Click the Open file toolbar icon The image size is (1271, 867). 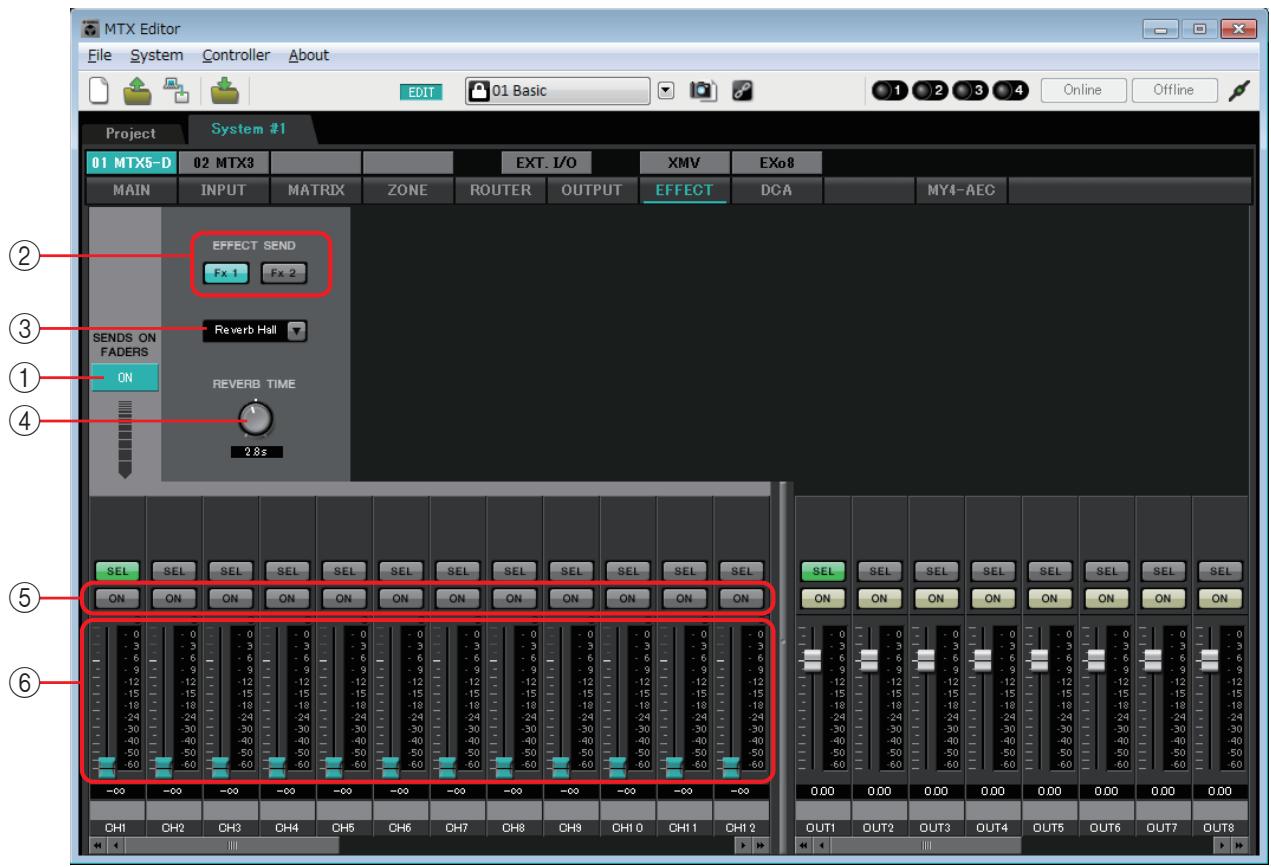pyautogui.click(x=135, y=92)
